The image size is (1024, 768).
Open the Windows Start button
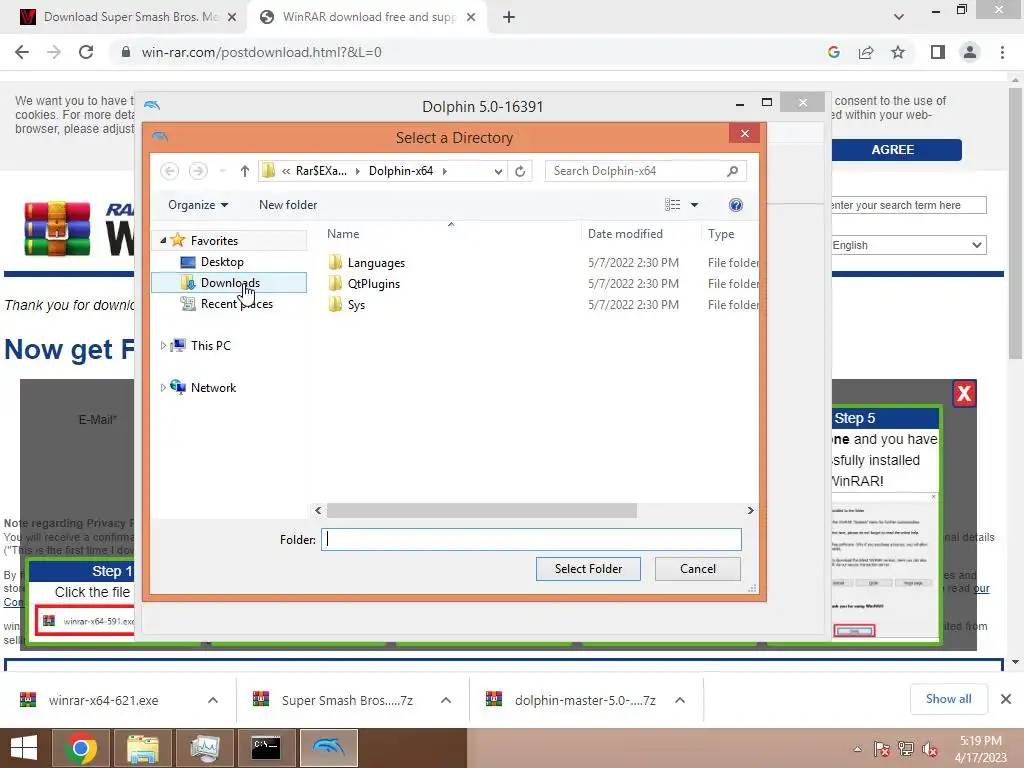[x=24, y=748]
